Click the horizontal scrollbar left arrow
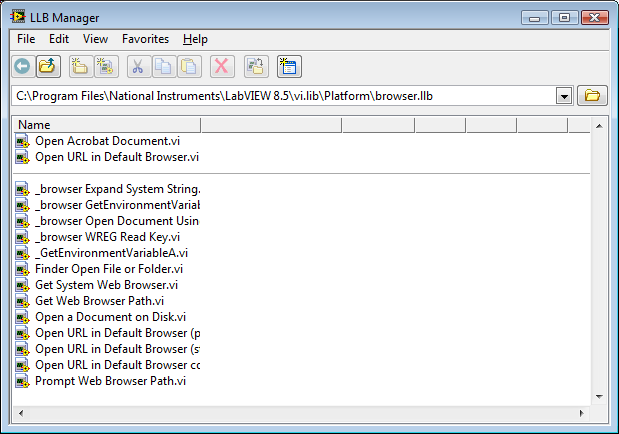 pos(21,413)
